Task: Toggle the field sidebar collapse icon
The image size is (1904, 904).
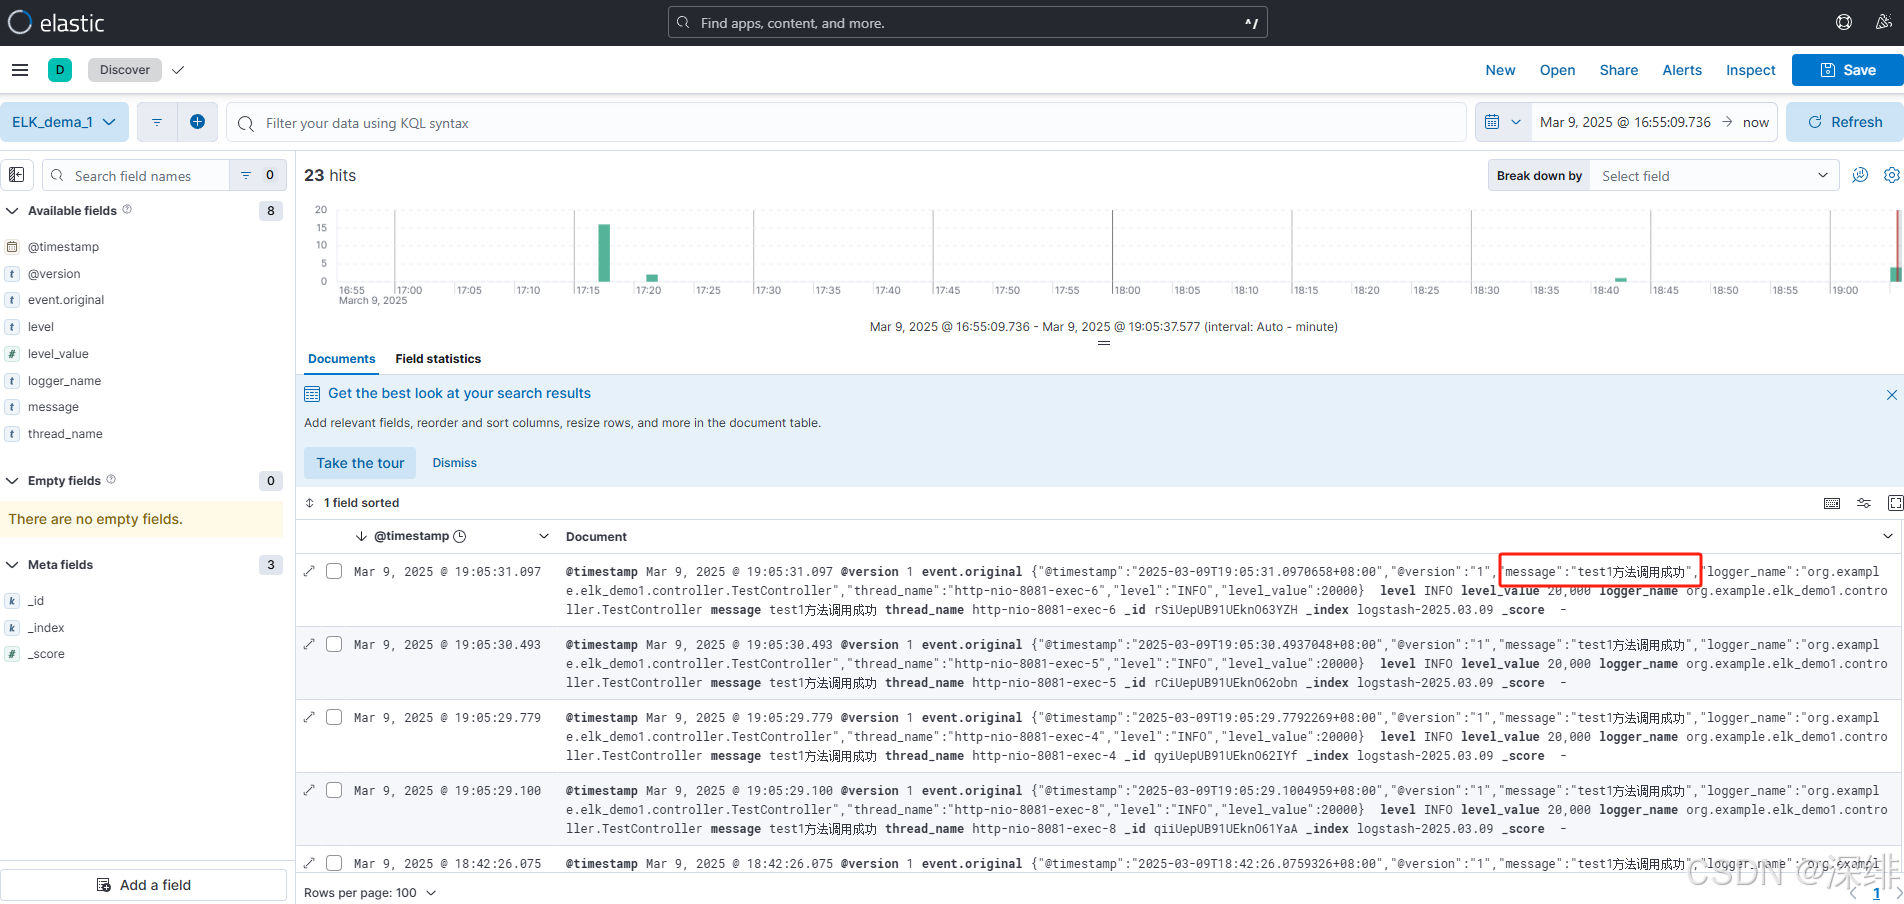Action: 17,175
